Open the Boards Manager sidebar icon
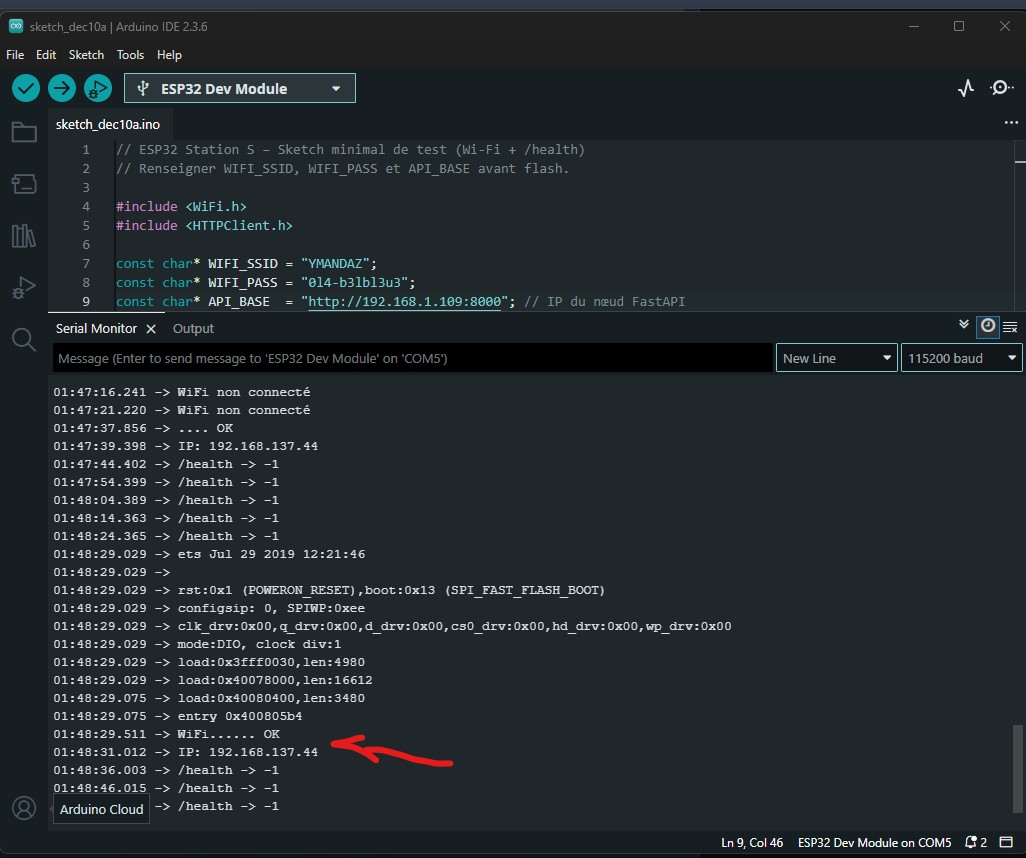The height and width of the screenshot is (858, 1026). [x=23, y=184]
